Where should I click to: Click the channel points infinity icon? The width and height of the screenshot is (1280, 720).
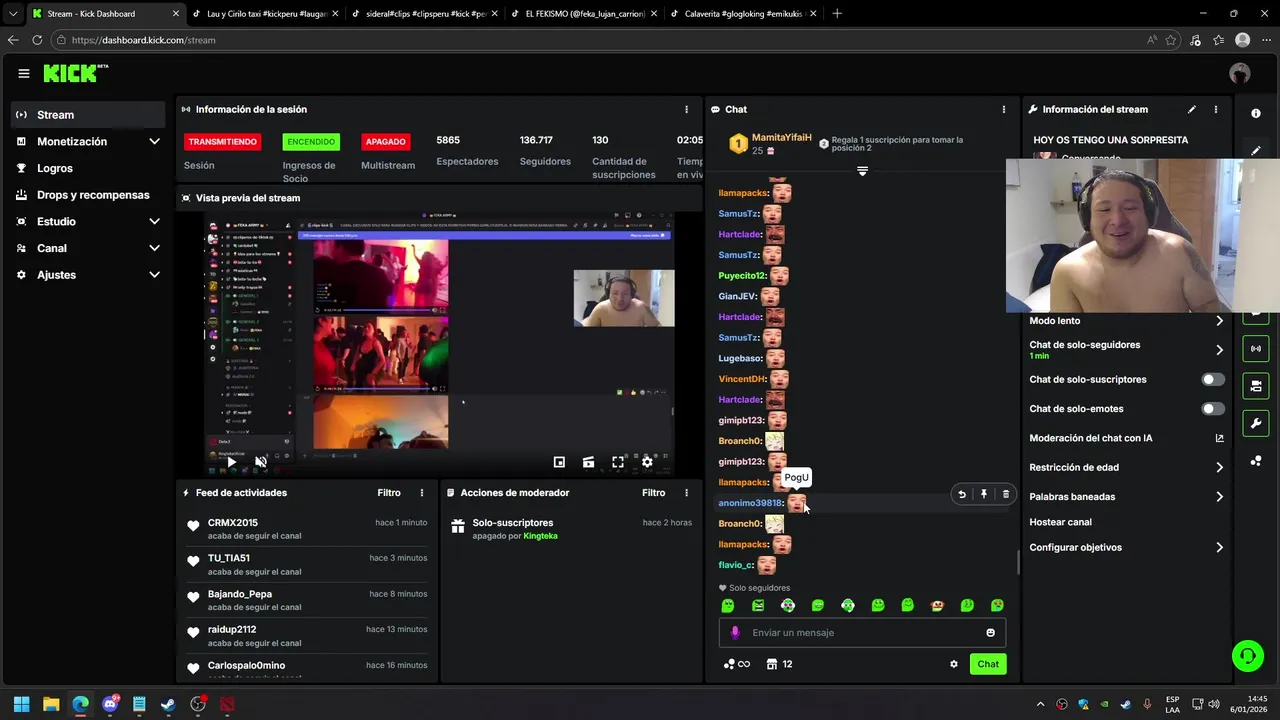pyautogui.click(x=736, y=664)
